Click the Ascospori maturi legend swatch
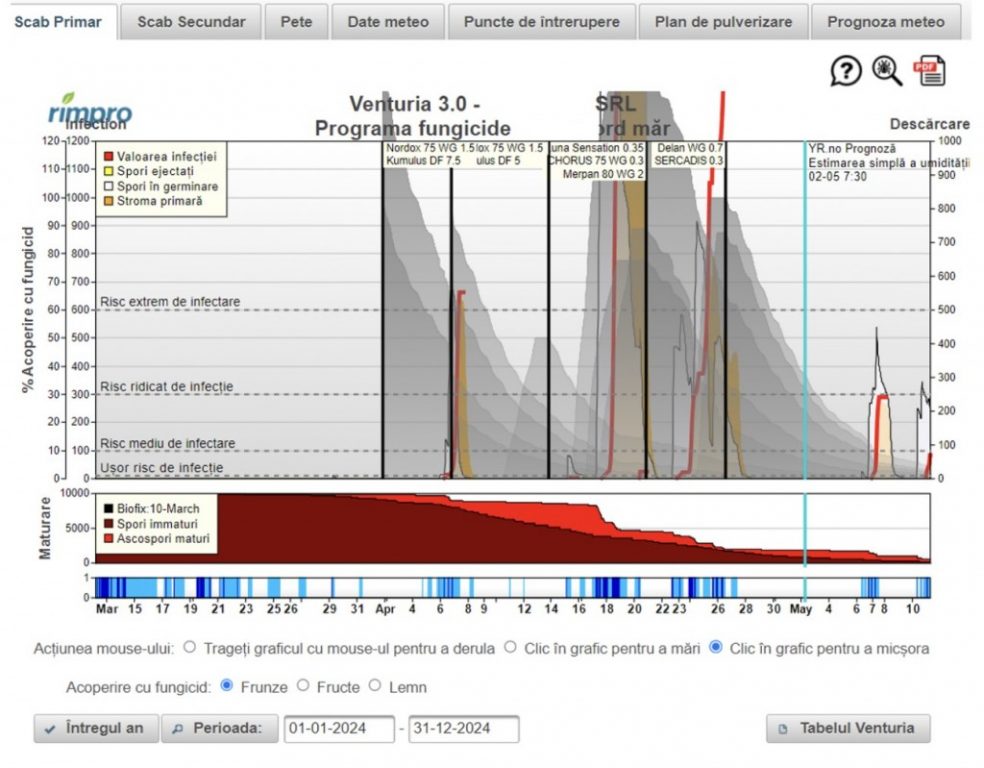Image resolution: width=984 pixels, height=768 pixels. (109, 539)
